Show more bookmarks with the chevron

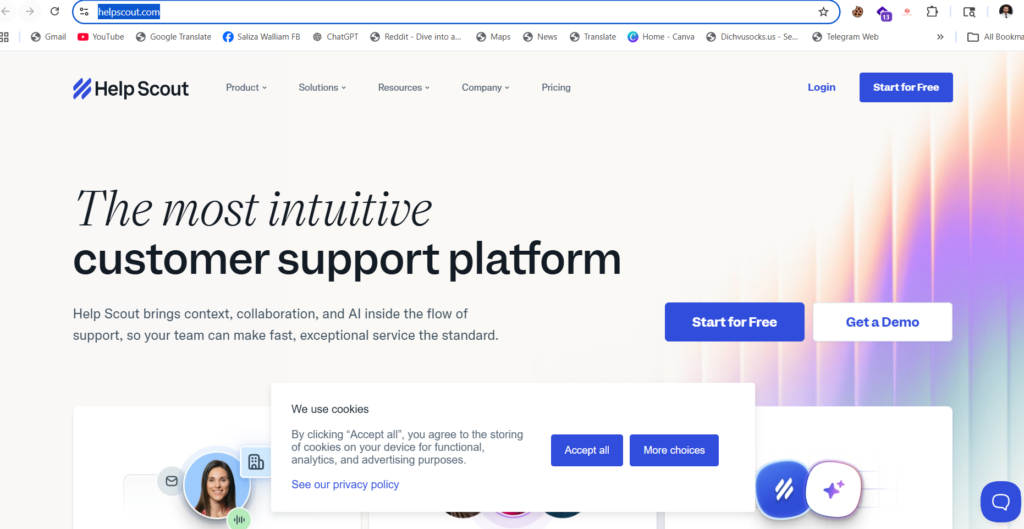(940, 37)
